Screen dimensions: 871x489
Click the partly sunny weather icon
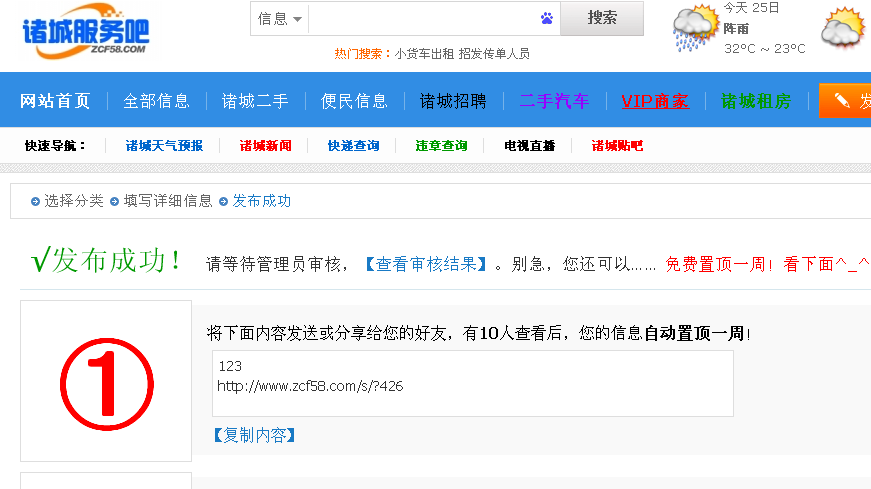[842, 28]
